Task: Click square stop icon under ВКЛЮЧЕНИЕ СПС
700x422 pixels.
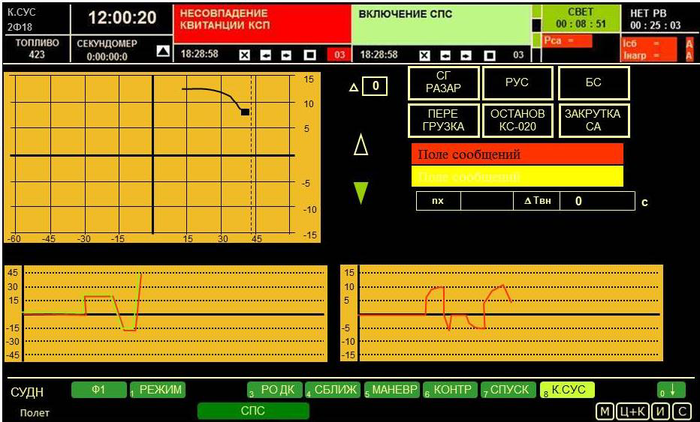Action: click(x=487, y=54)
